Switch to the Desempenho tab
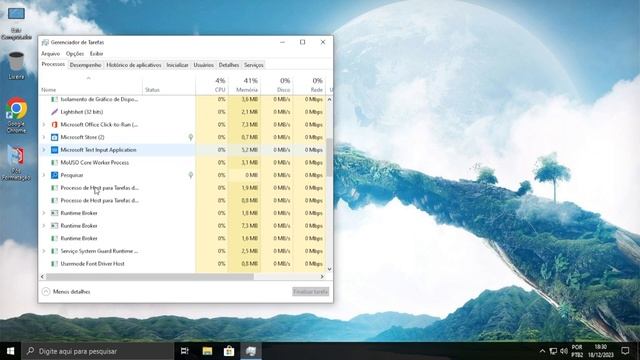This screenshot has height=360, width=640. click(x=85, y=65)
